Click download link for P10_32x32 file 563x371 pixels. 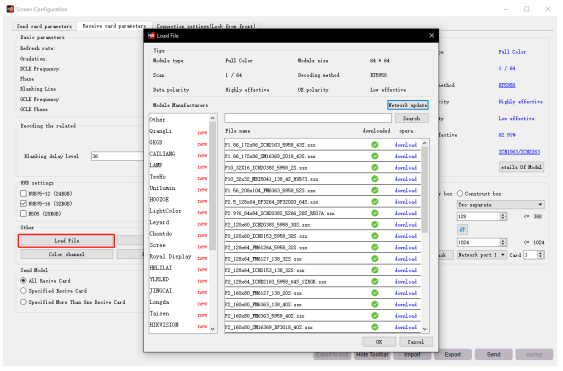(406, 179)
